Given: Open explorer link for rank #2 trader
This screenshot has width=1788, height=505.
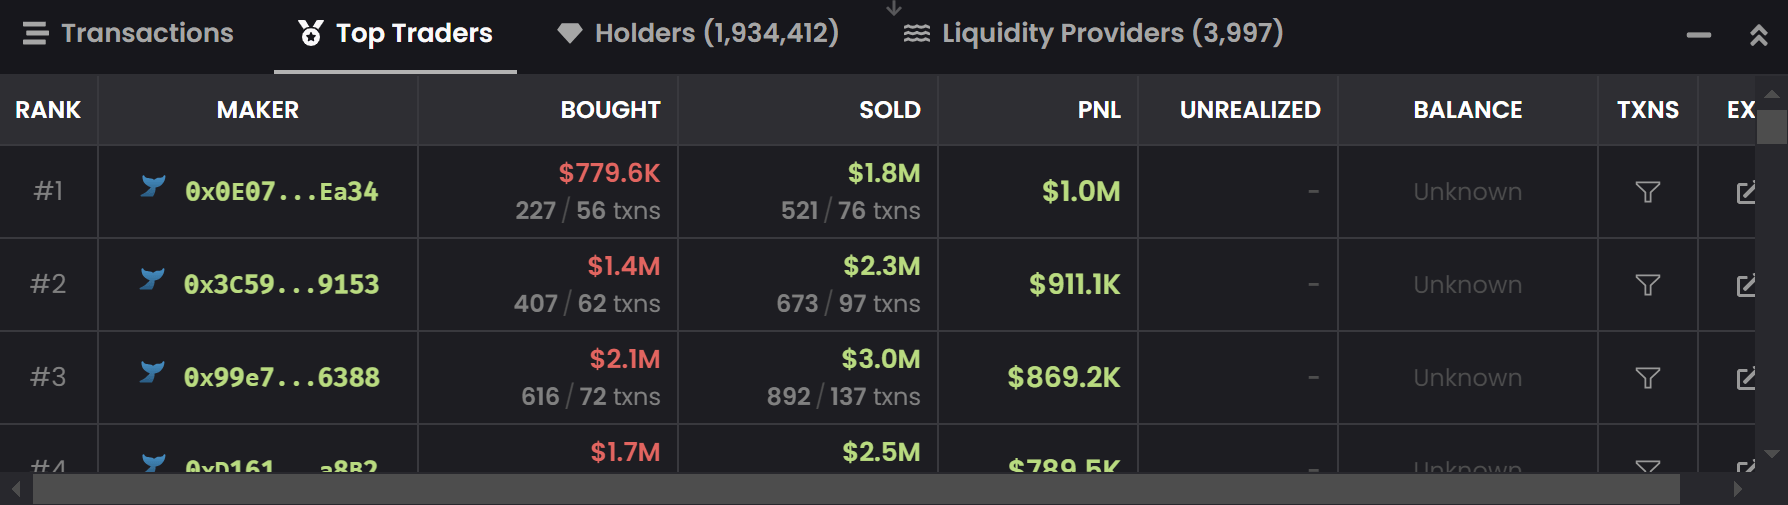Looking at the screenshot, I should [1745, 285].
